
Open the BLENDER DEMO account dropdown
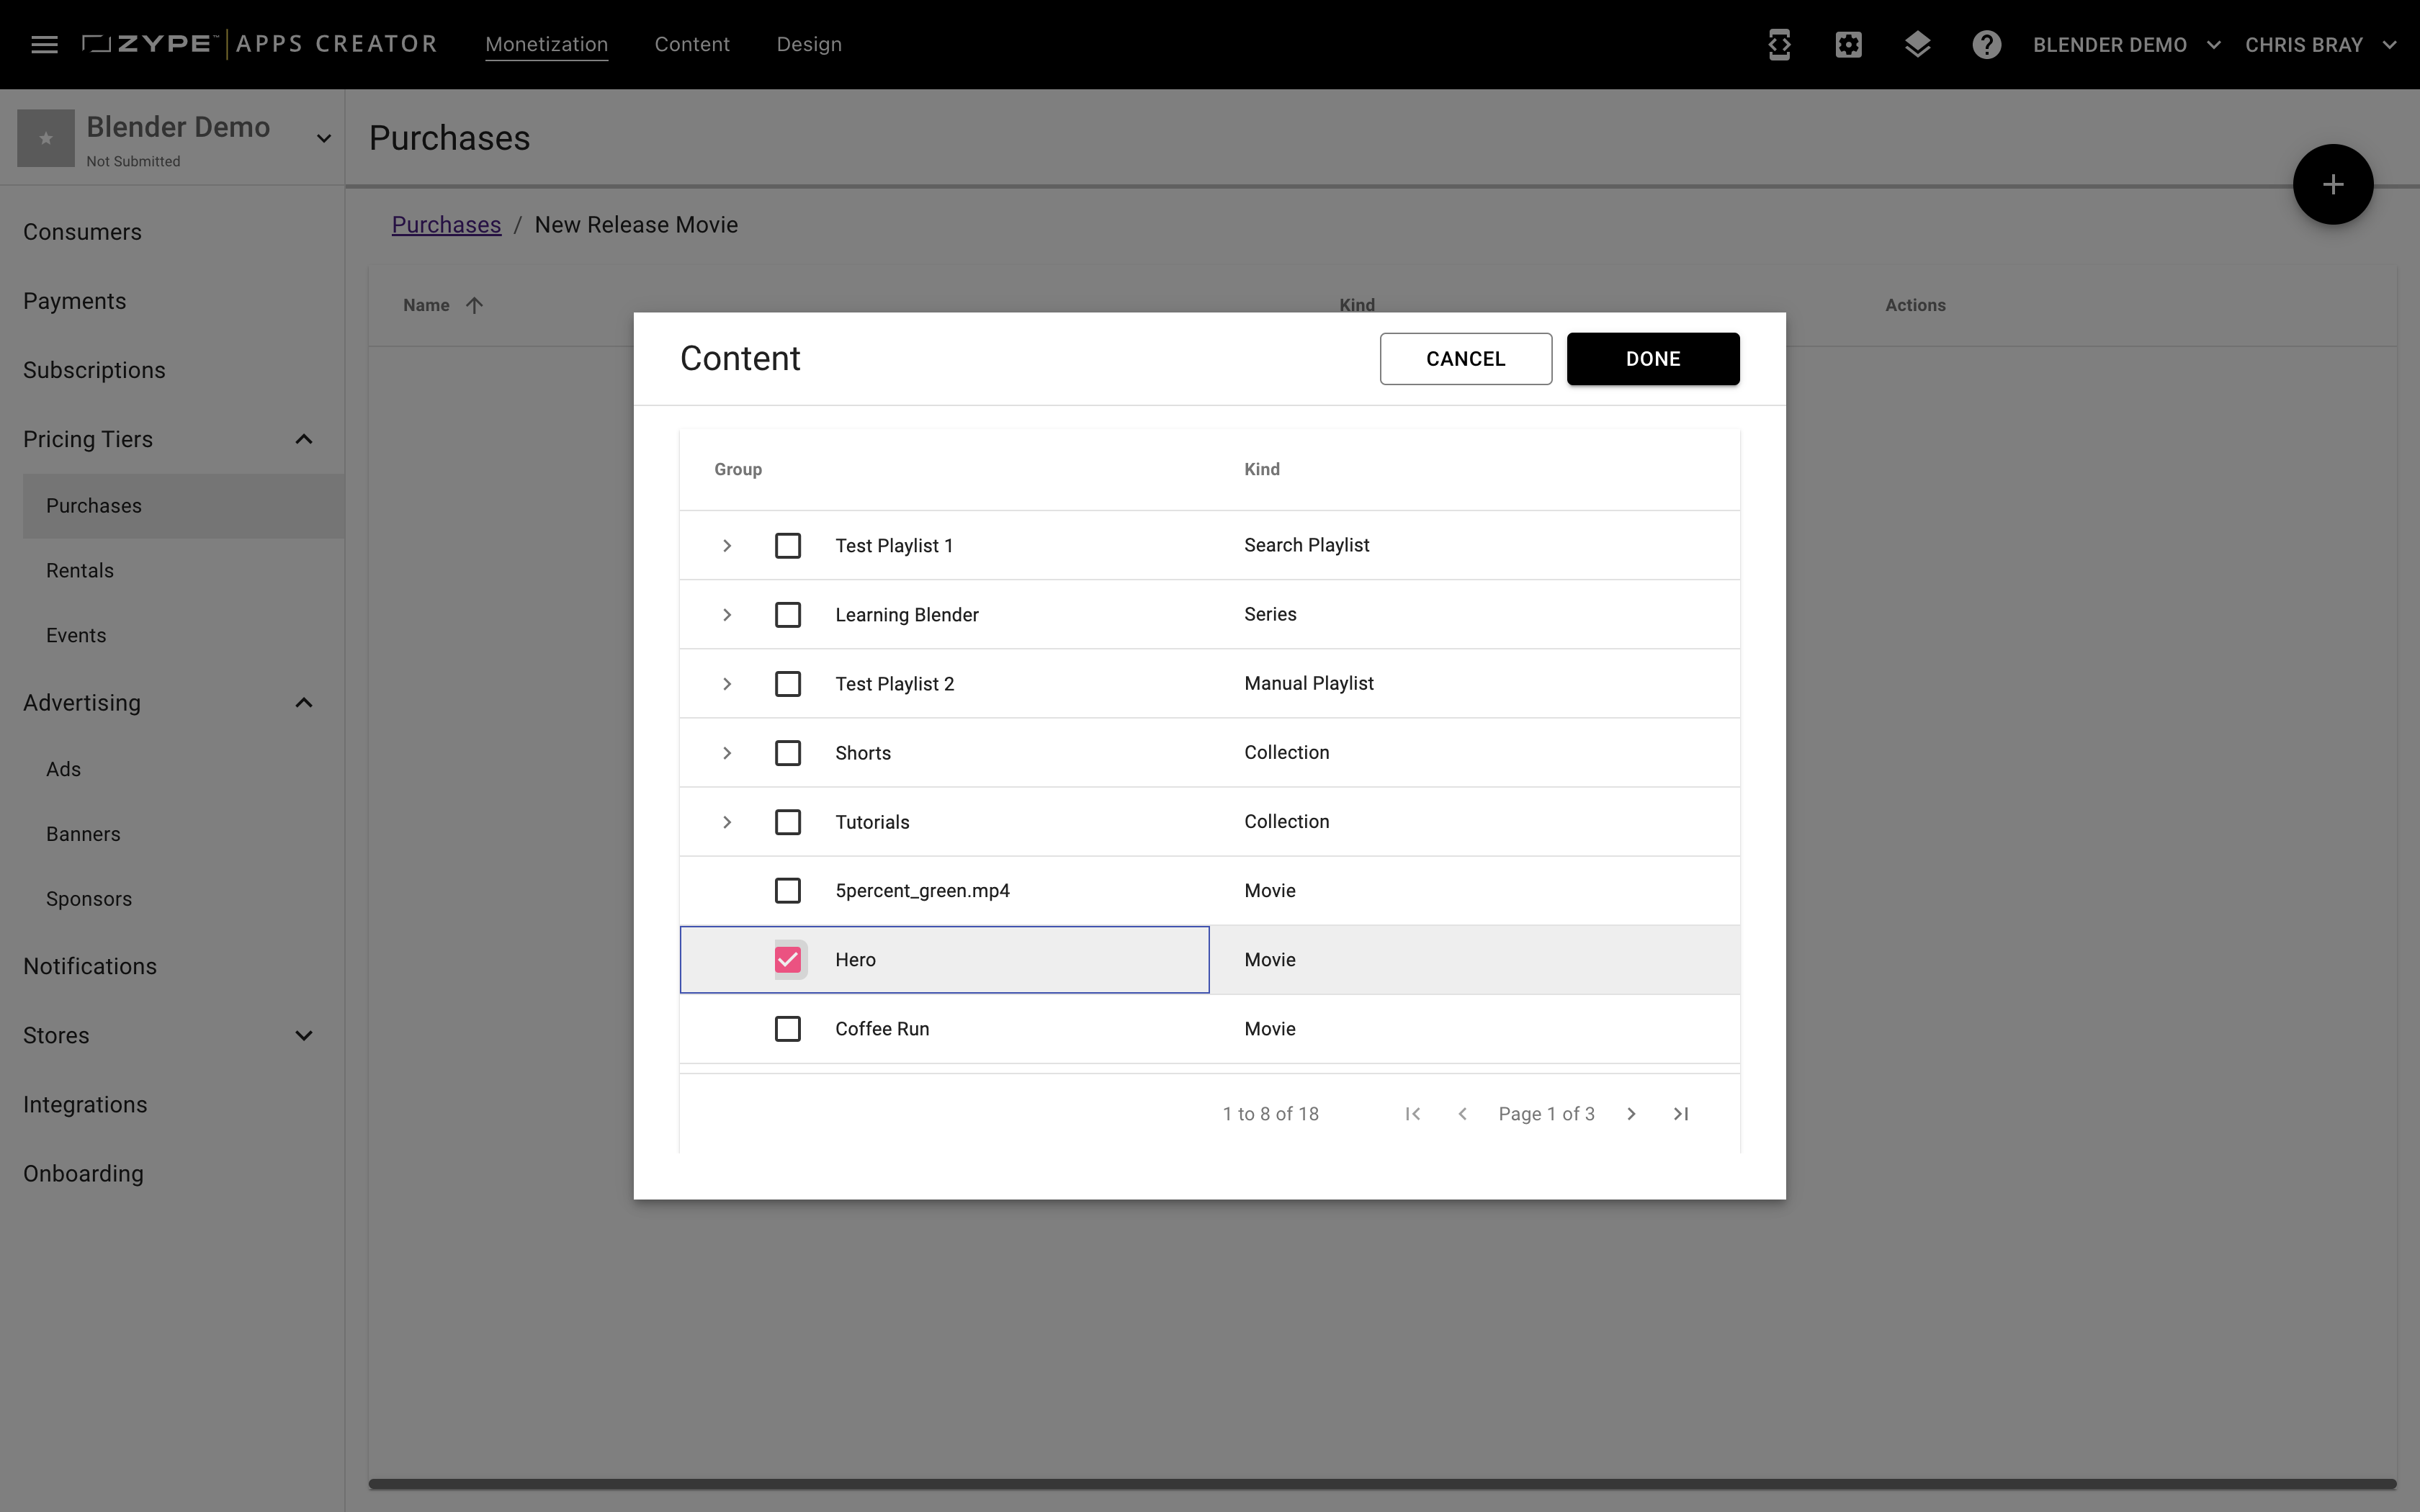coord(2126,44)
